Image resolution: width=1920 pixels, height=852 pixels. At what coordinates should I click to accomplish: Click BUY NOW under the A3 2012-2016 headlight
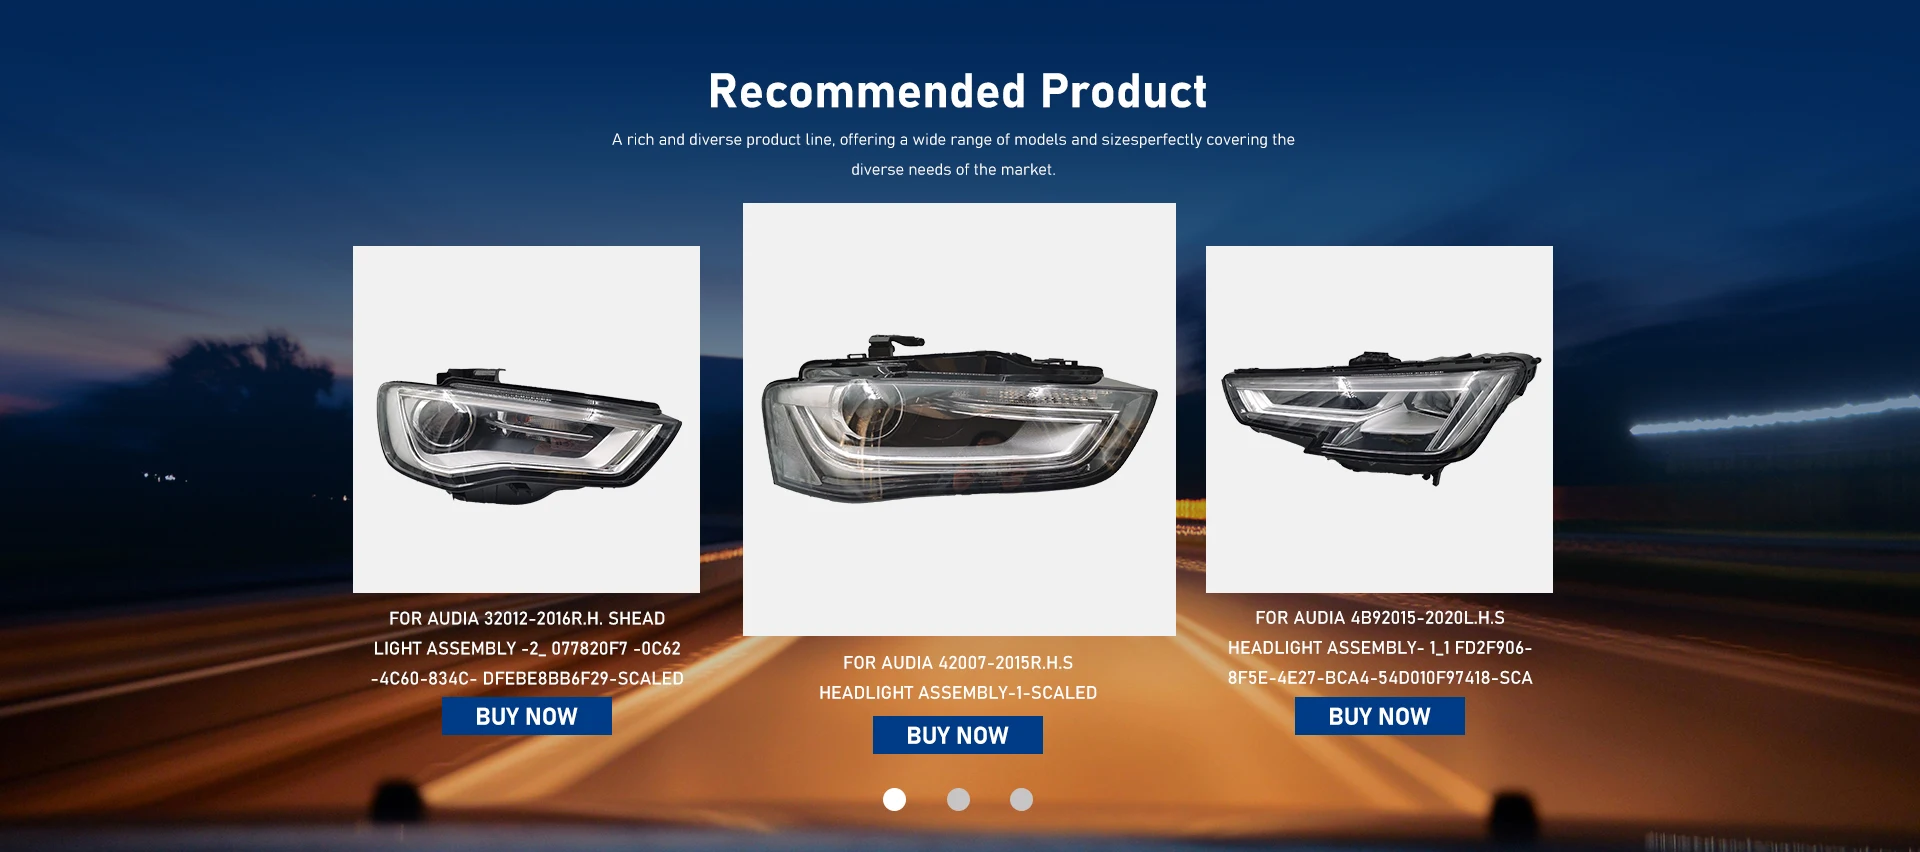click(527, 716)
